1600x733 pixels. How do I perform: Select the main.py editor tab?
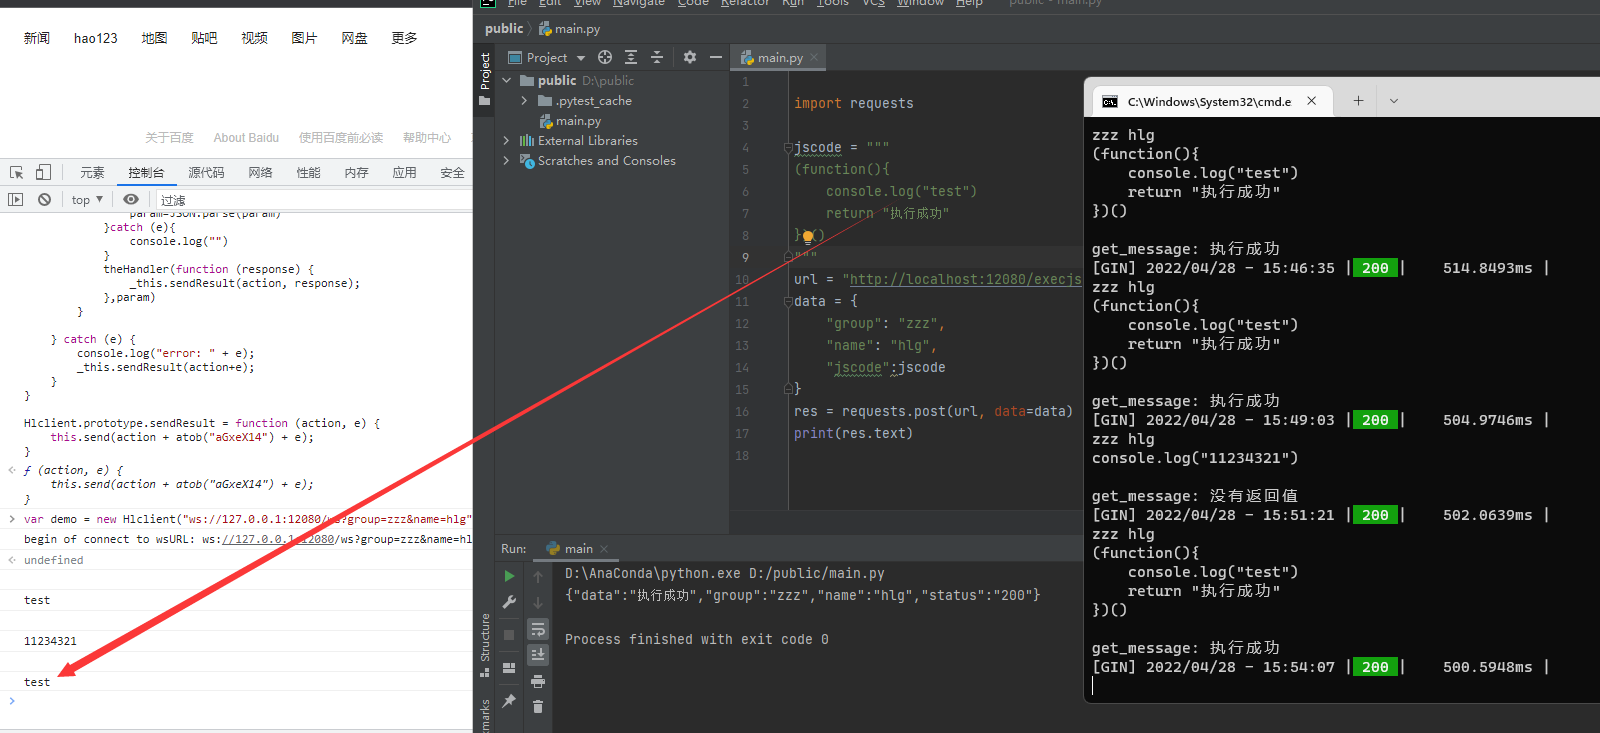779,58
